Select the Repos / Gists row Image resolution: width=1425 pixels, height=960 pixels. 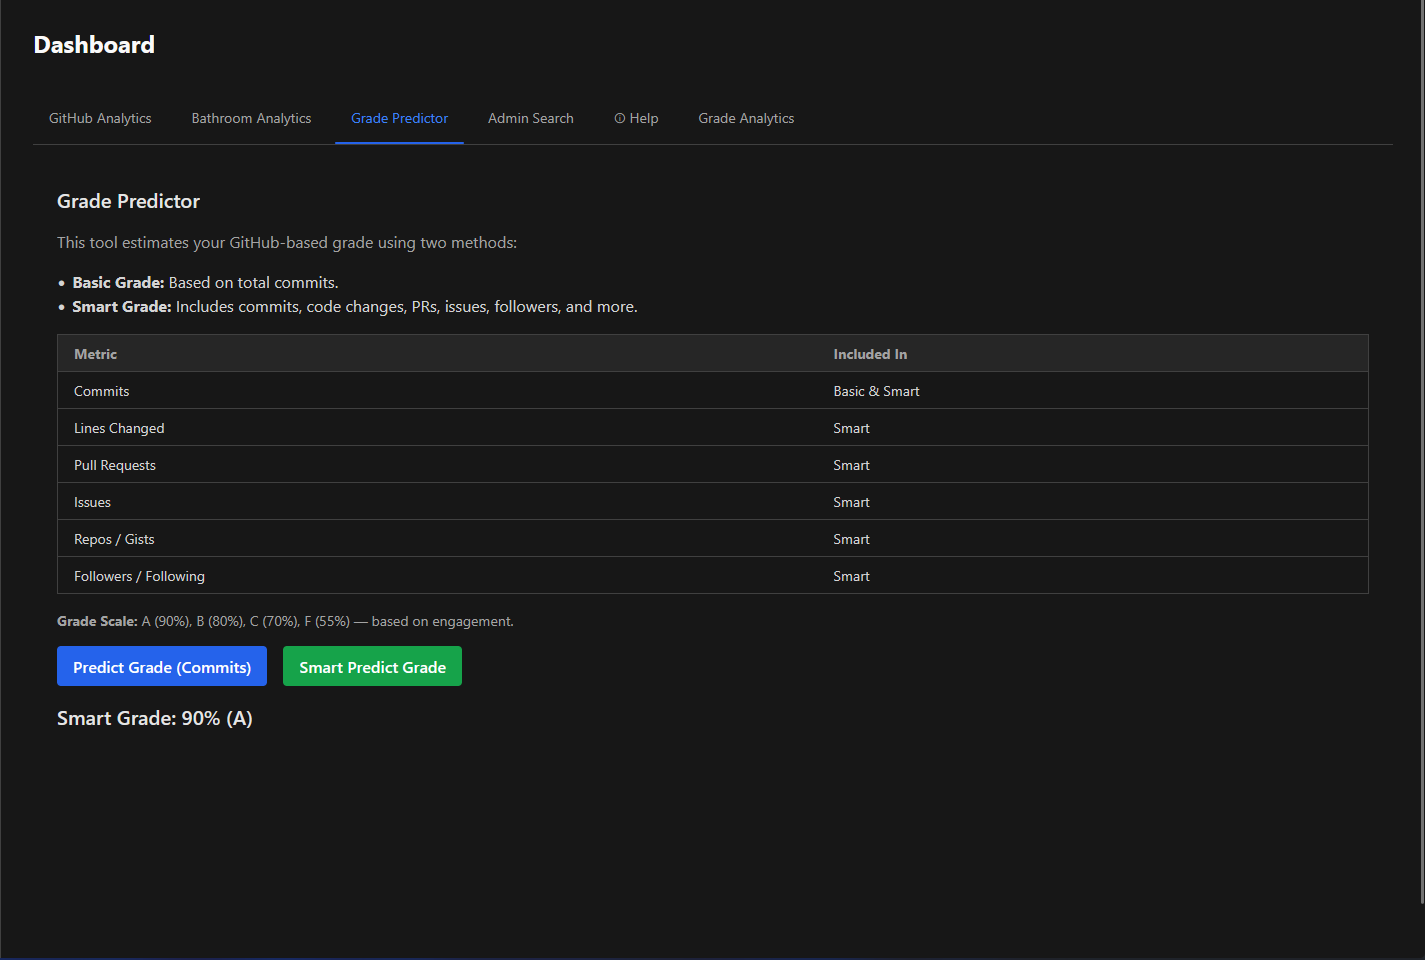(x=713, y=539)
